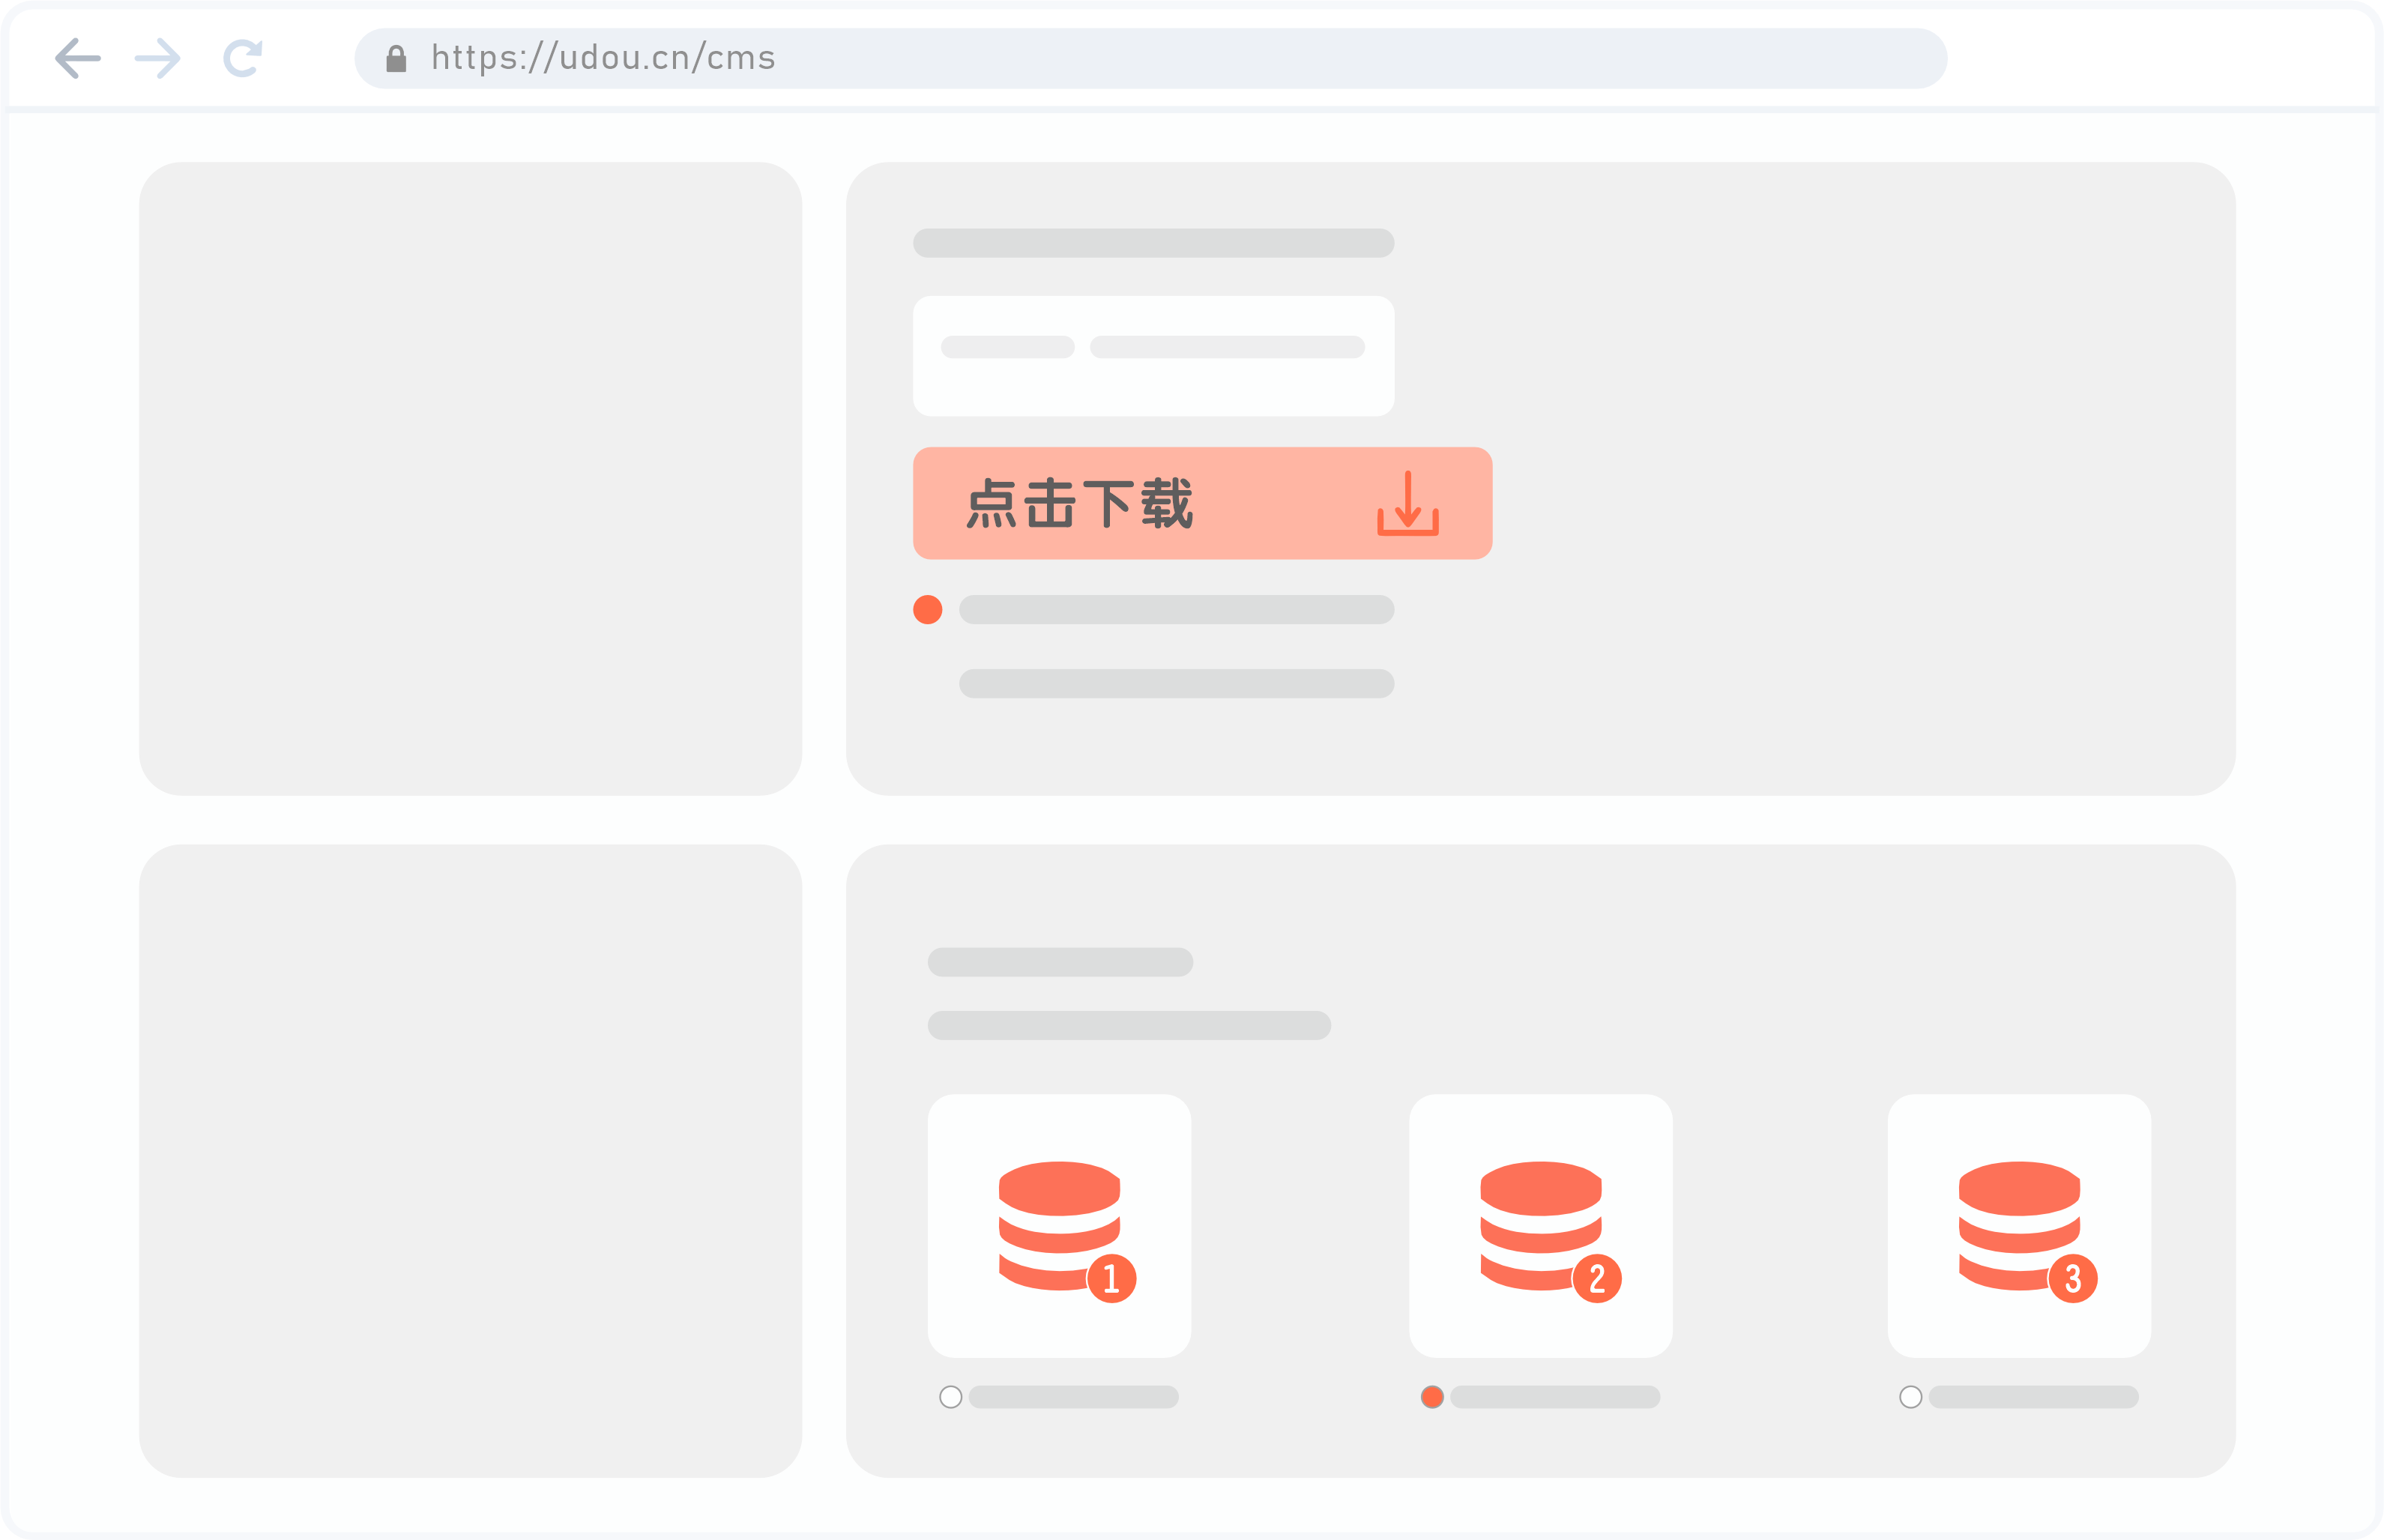Select the radio button under database 1
Screen dimensions: 2384x1540
click(951, 1396)
